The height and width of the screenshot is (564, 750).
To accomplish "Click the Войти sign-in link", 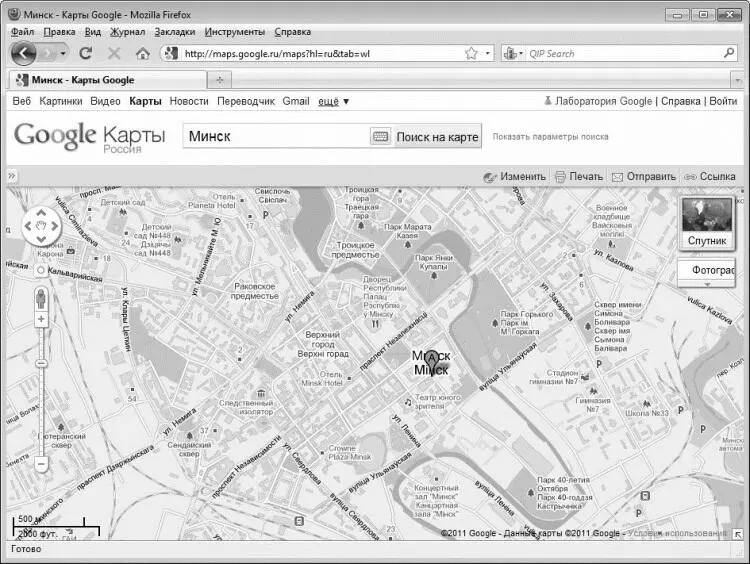I will tap(723, 101).
